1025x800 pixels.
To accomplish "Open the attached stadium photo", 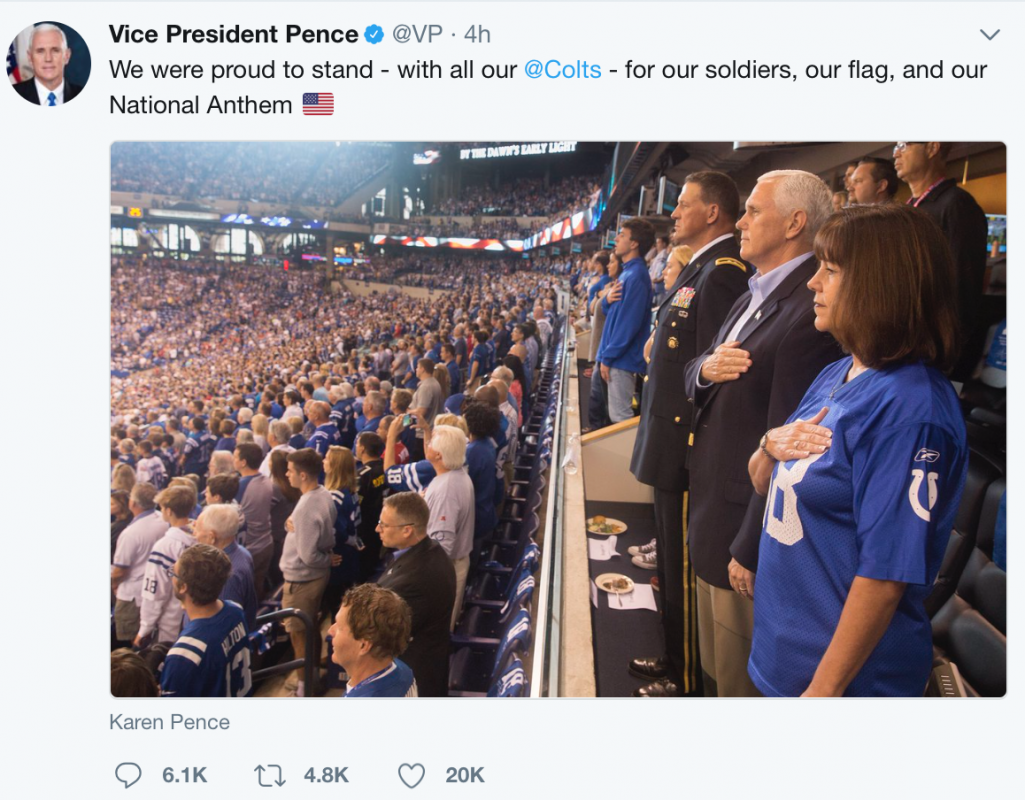I will (558, 419).
